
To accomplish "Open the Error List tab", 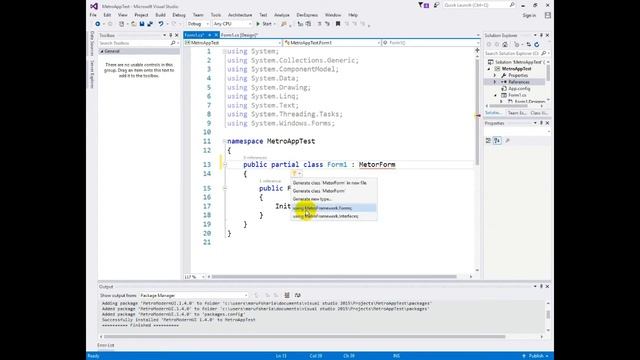I will (106, 345).
